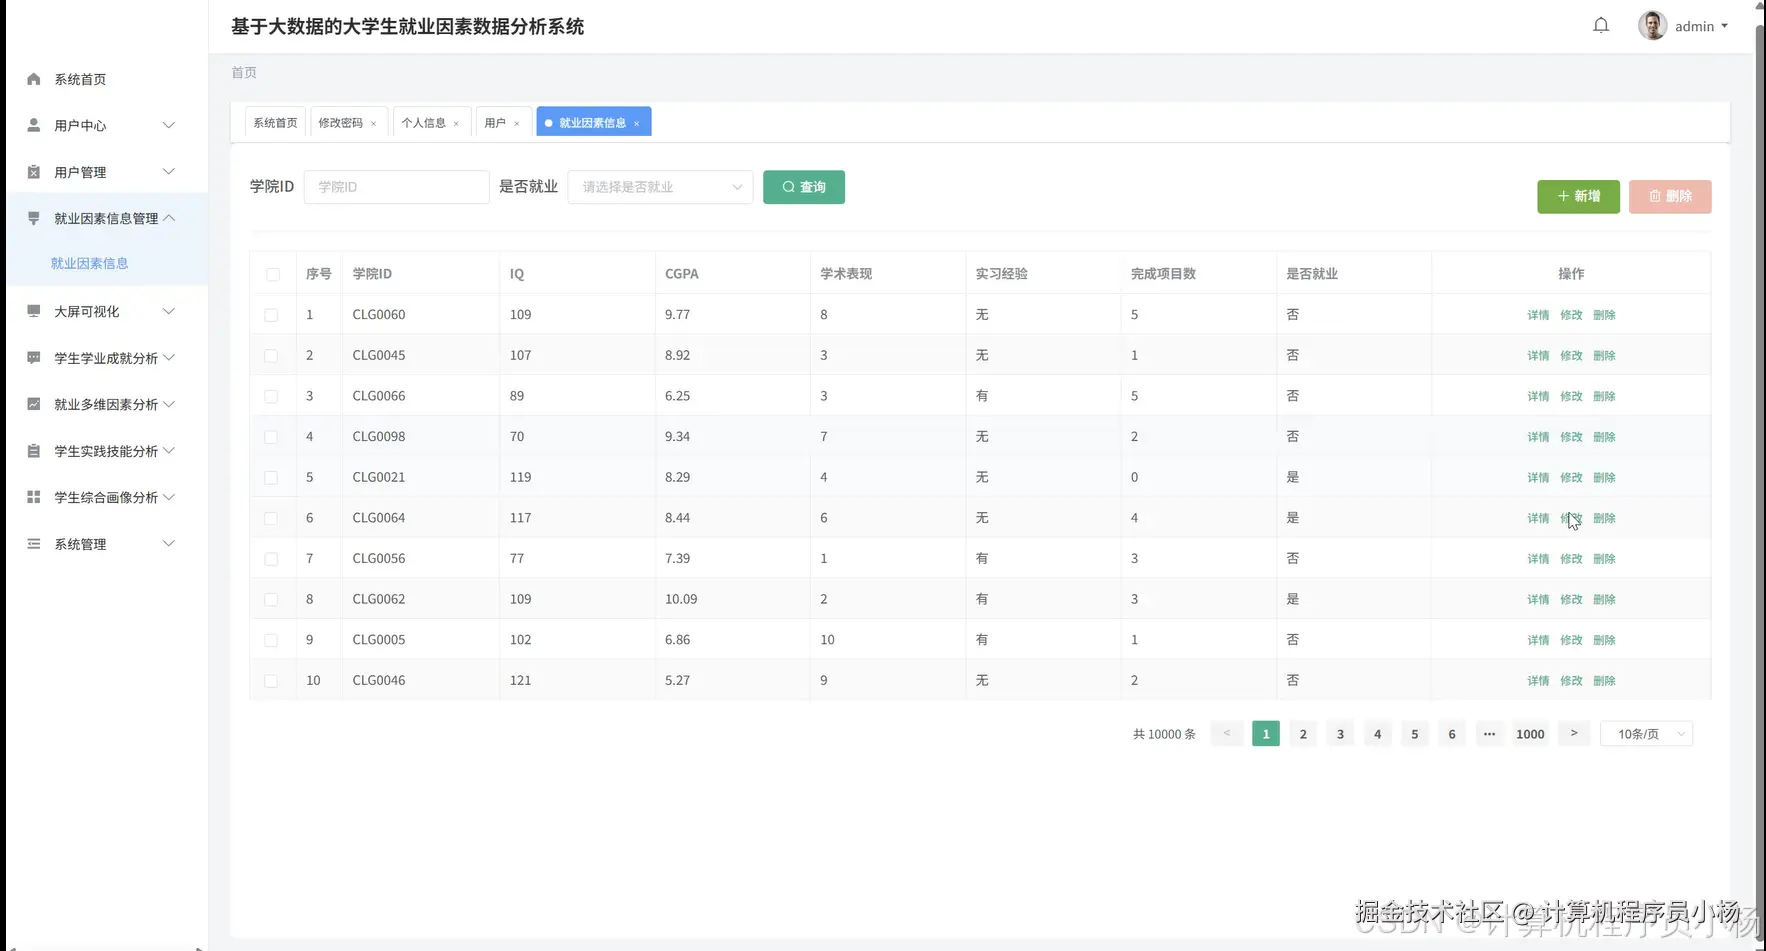Click 详情 for row CLG0046

[x=1538, y=681]
